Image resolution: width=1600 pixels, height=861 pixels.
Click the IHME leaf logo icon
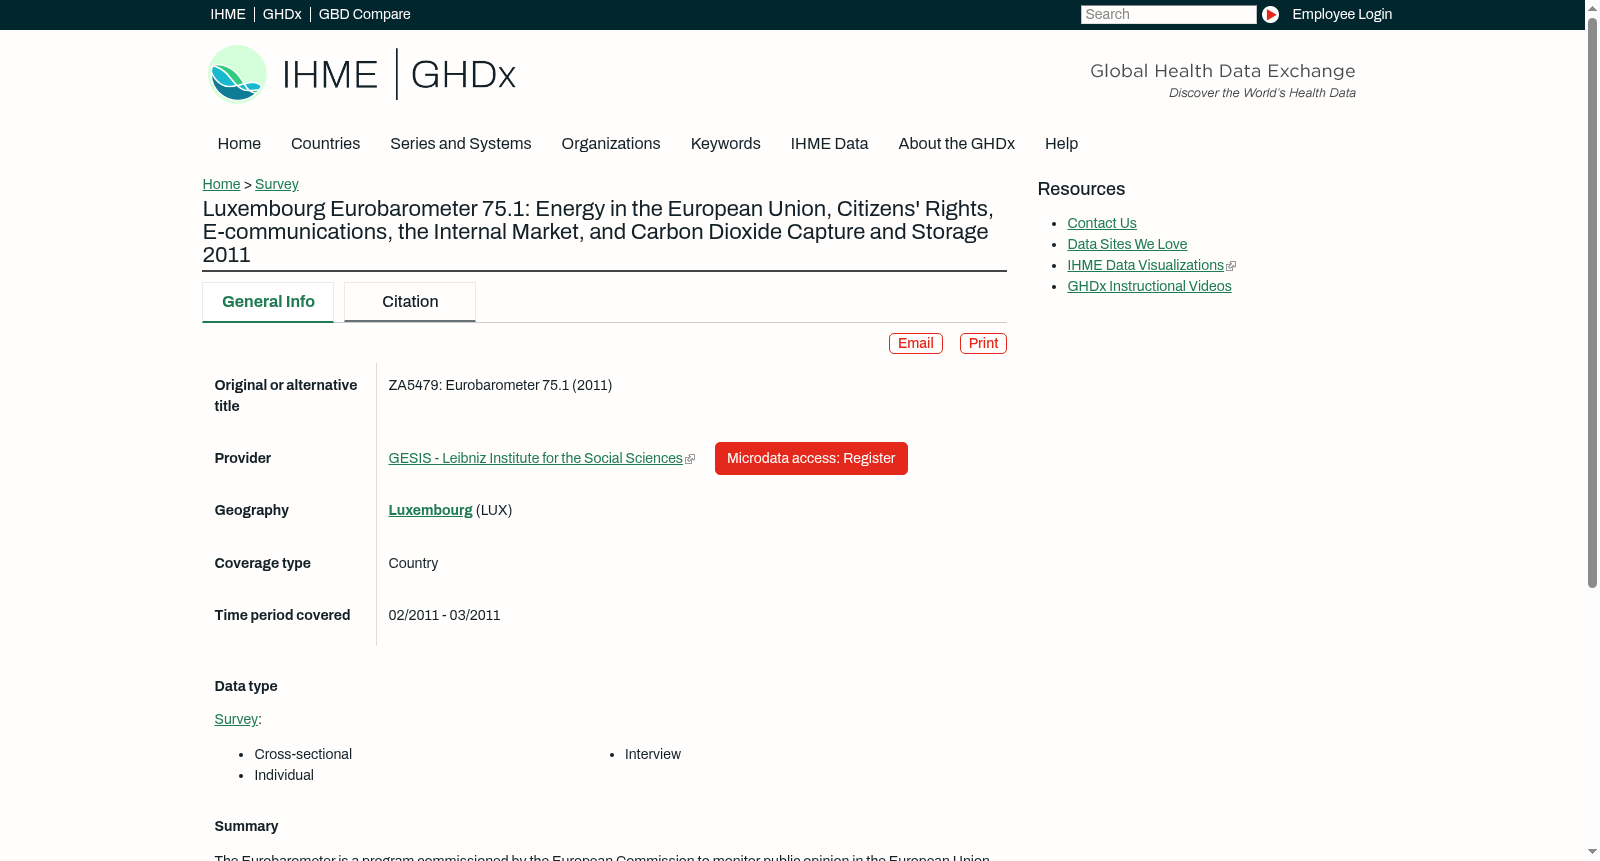pyautogui.click(x=237, y=74)
